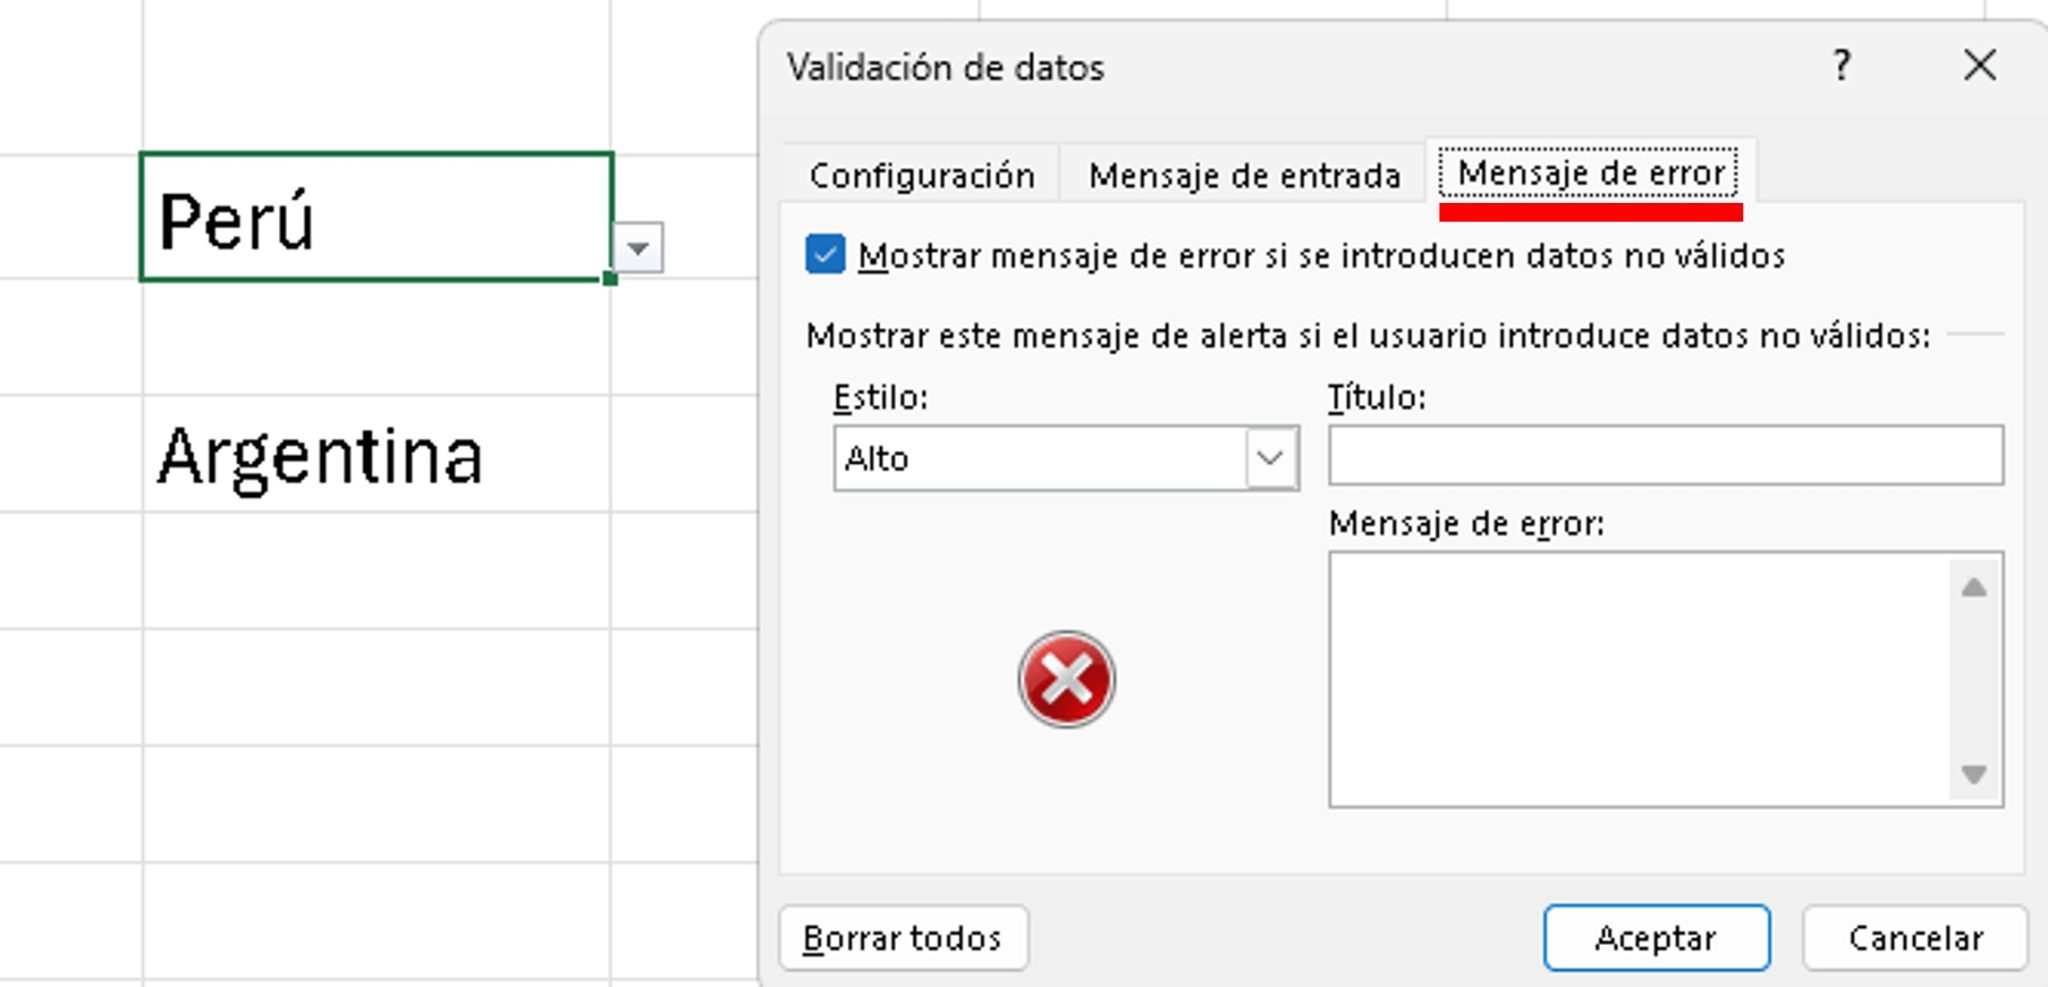Click the scrollbar down arrow of Mensaje de error
The image size is (2048, 987).
[x=1972, y=774]
